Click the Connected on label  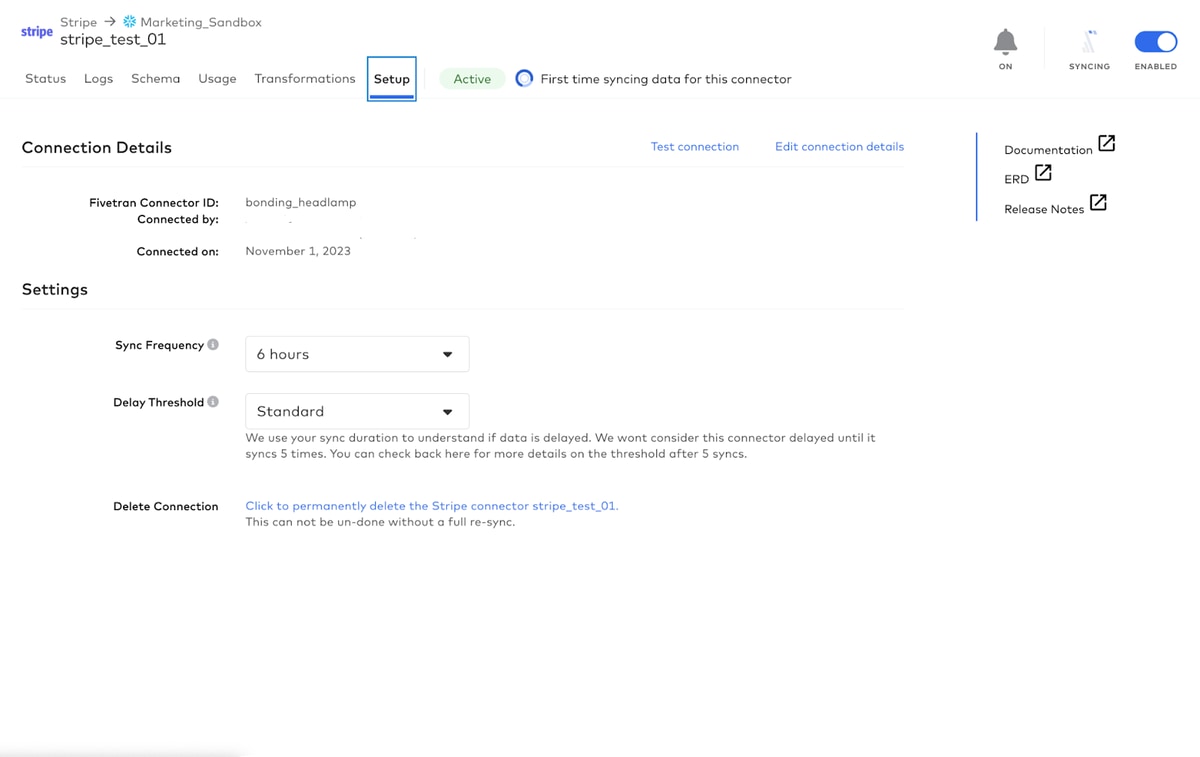pyautogui.click(x=177, y=251)
